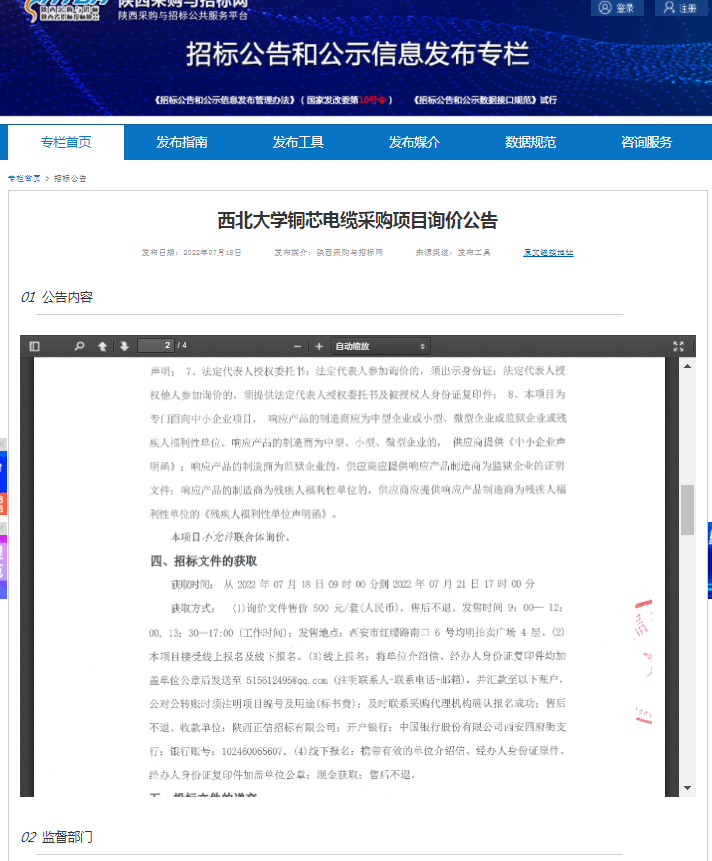
Task: Open the 自动缩放 zoom level dropdown
Action: pos(380,346)
